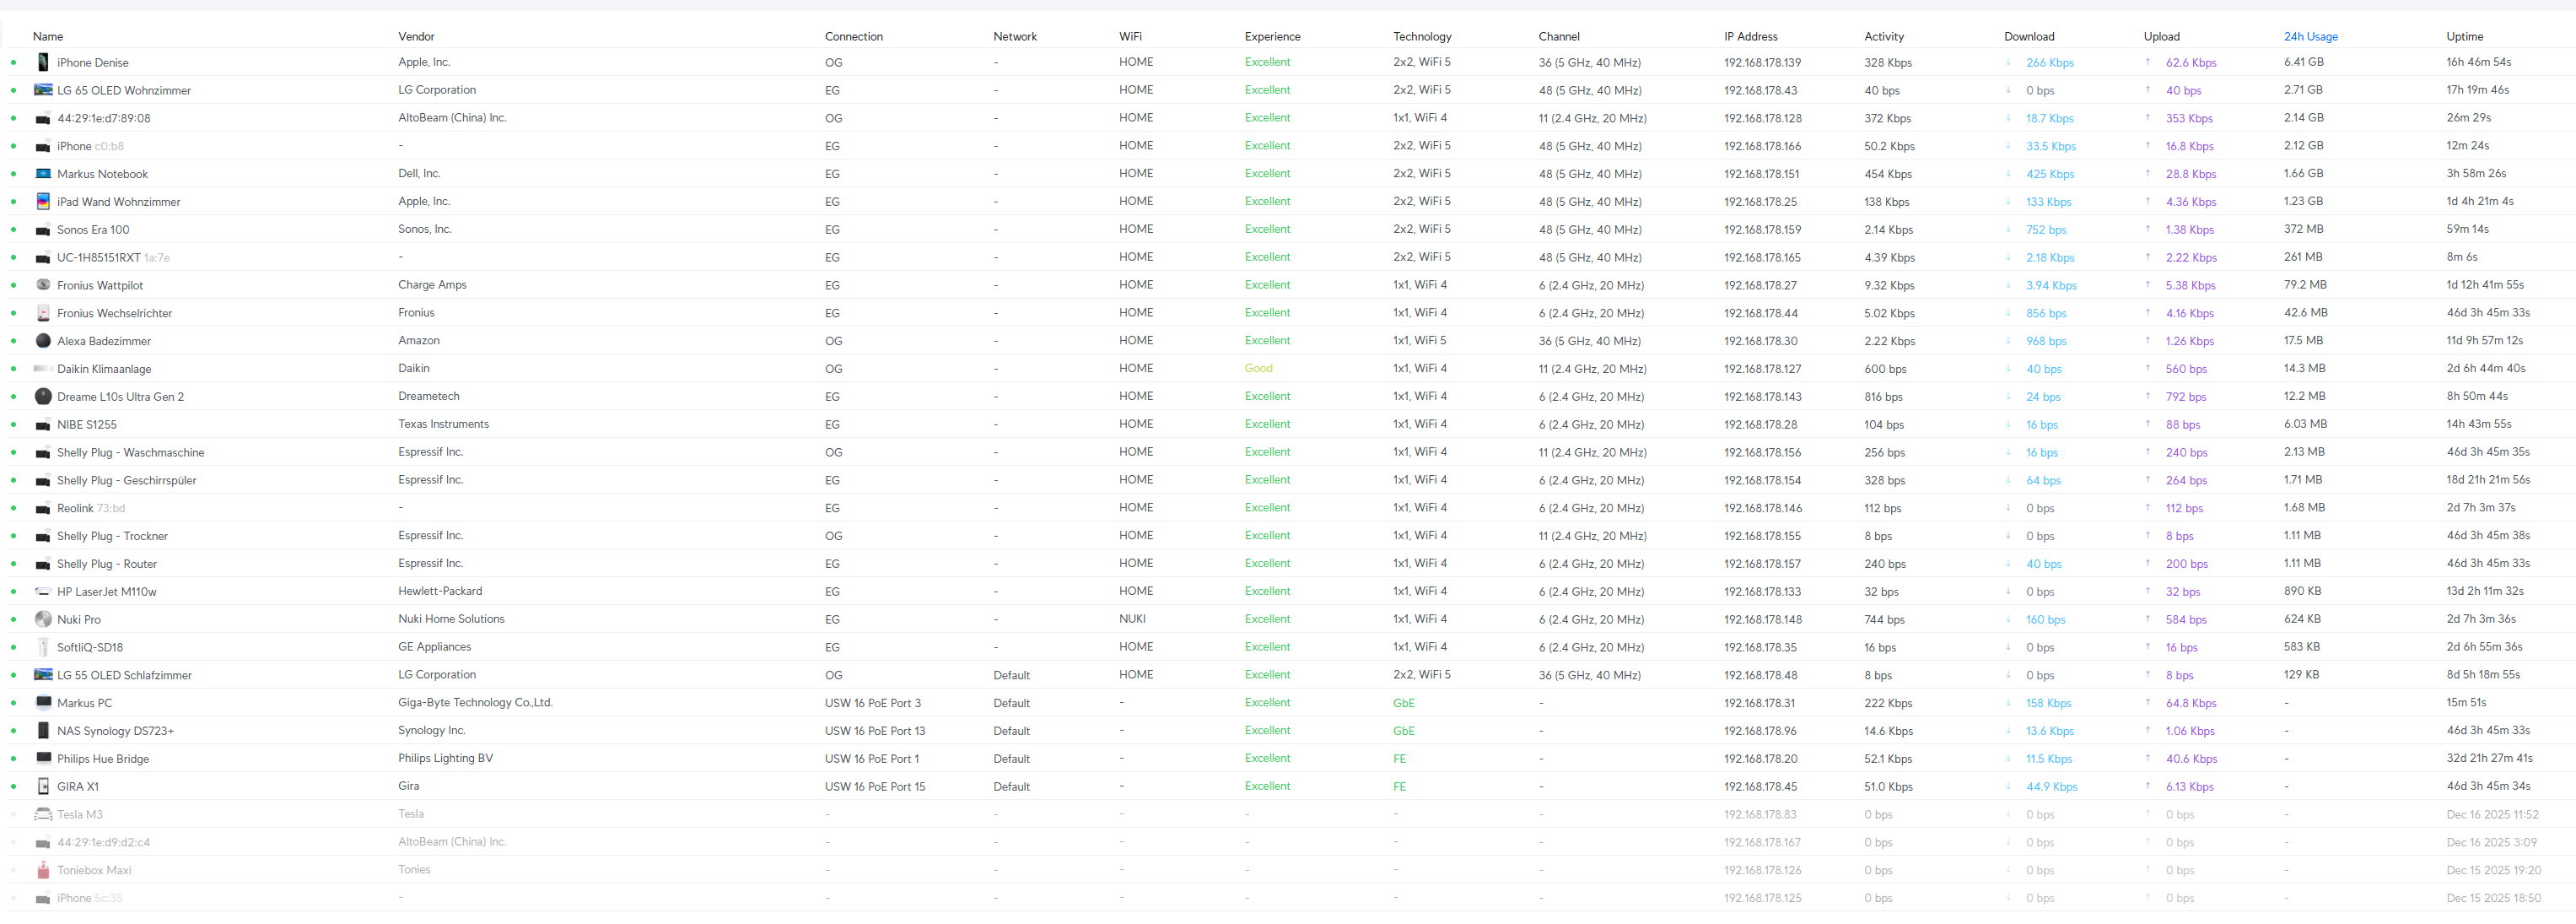Click the Name column header

point(48,37)
